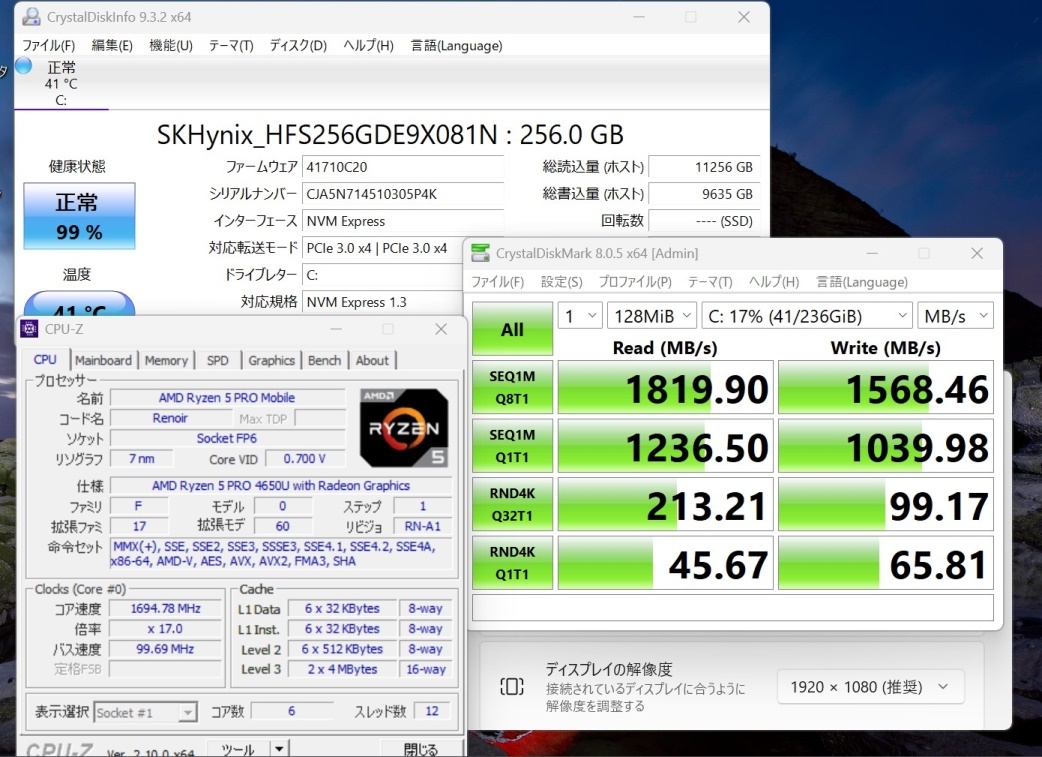Click the rotation rate value ---- (SSD)
This screenshot has width=1042, height=757.
(x=704, y=221)
